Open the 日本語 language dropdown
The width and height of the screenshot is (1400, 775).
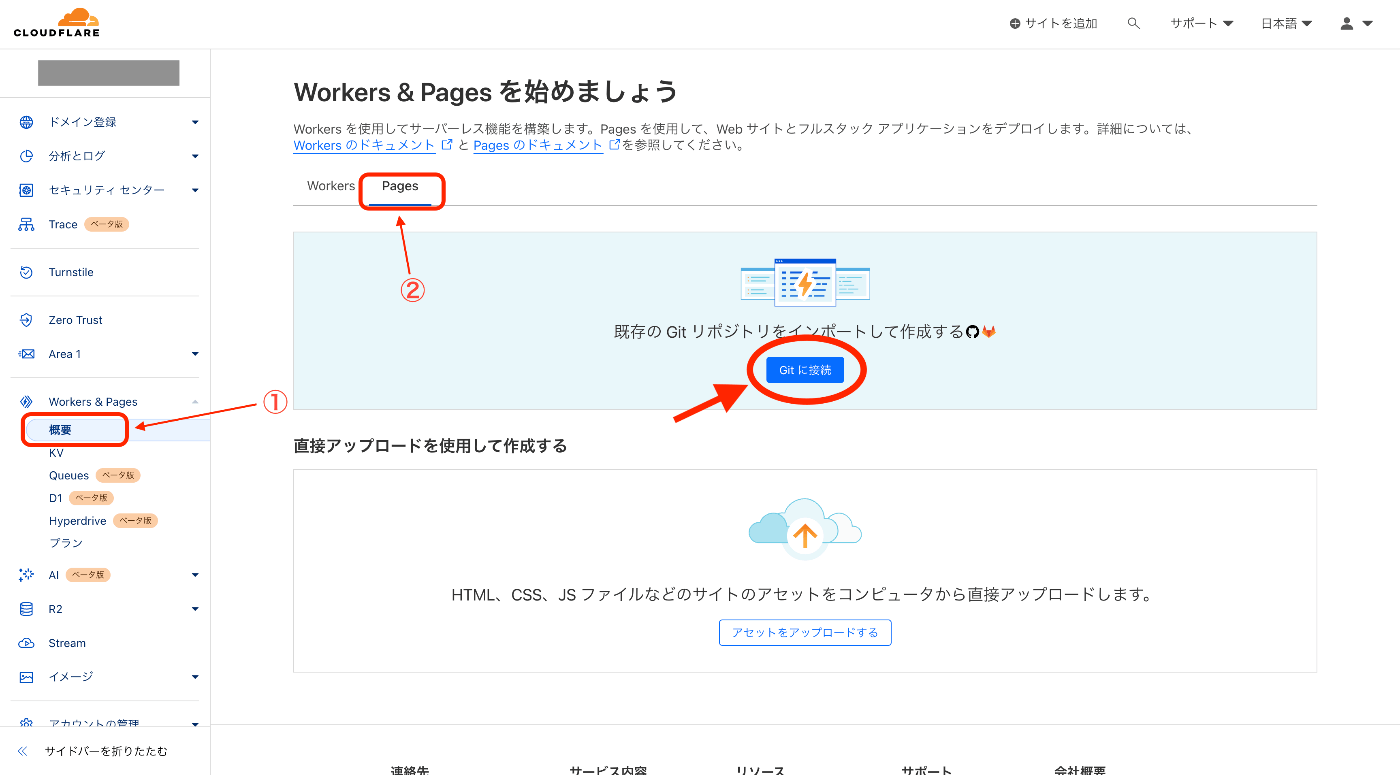pos(1287,23)
